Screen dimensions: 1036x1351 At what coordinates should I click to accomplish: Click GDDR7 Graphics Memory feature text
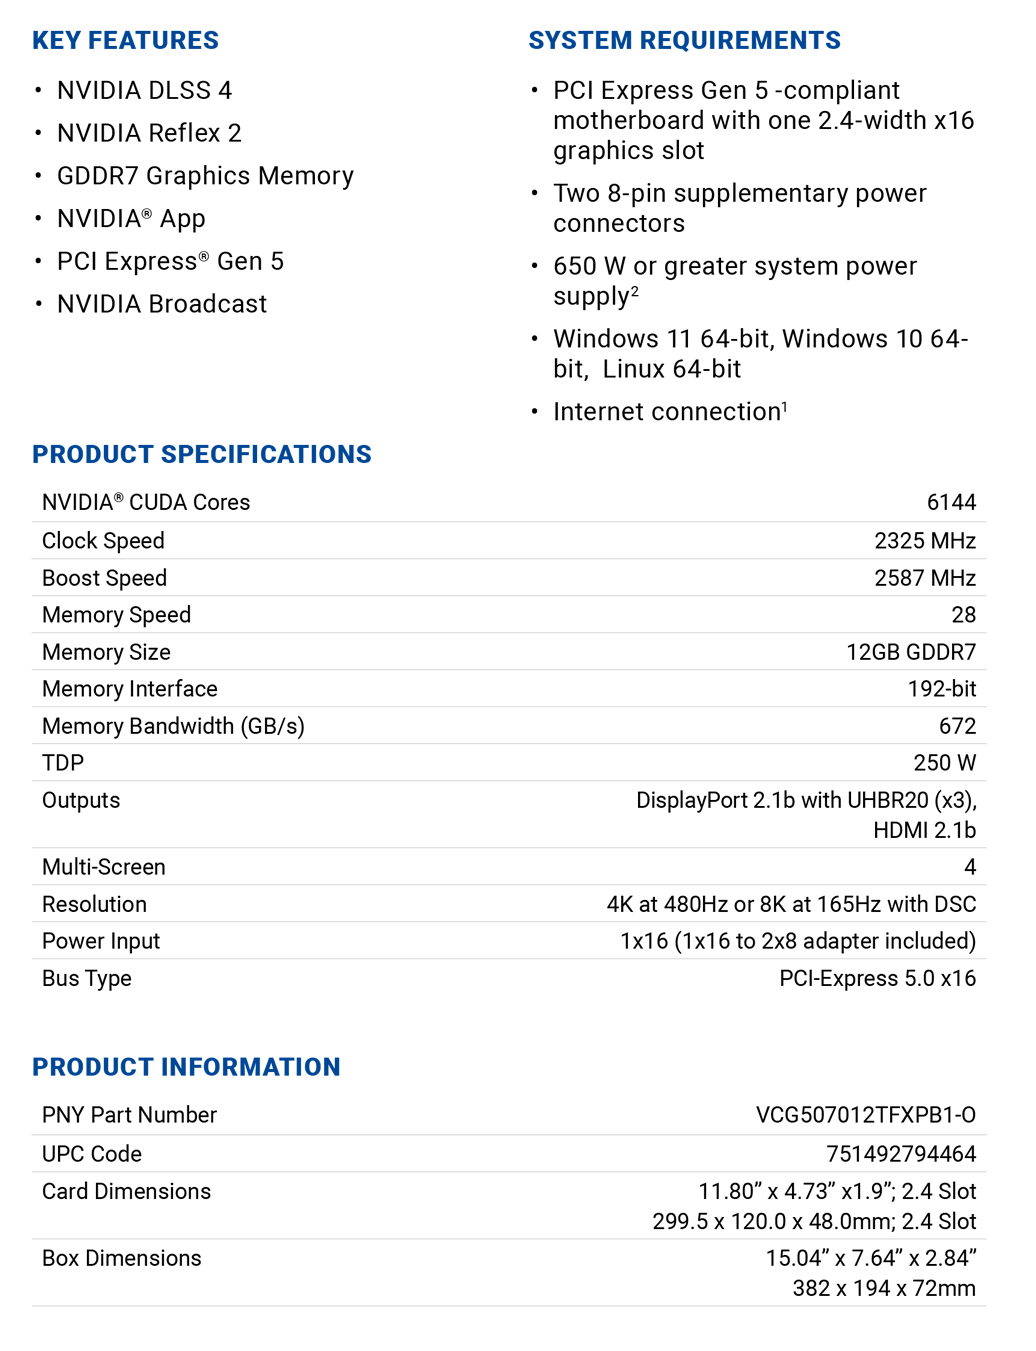click(205, 176)
